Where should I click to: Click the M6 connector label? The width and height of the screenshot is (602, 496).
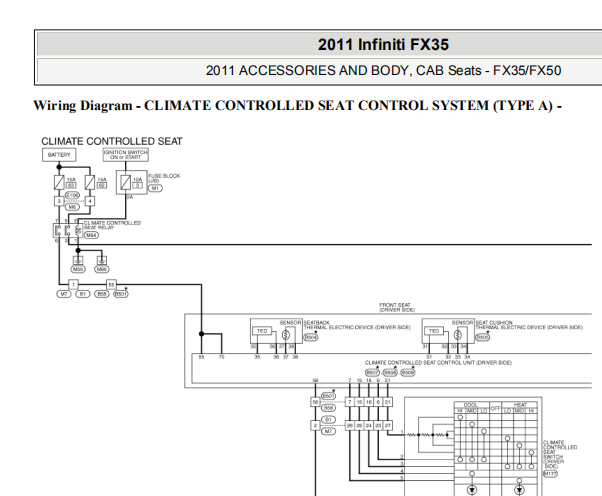72,207
